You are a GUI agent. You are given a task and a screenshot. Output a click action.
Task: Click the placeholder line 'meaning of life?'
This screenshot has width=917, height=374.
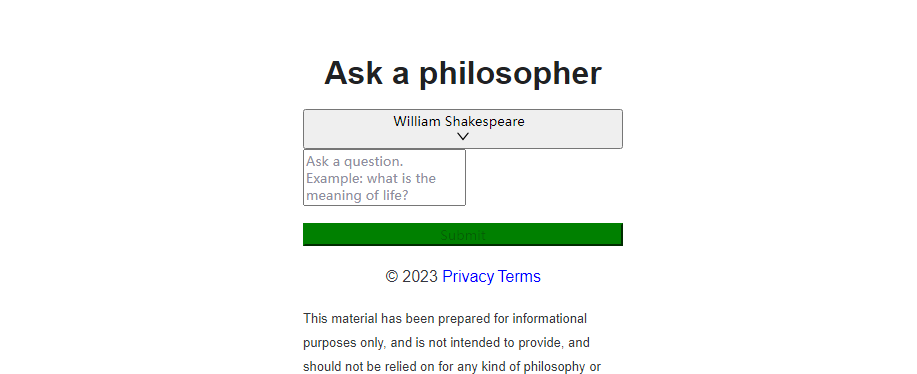click(357, 195)
